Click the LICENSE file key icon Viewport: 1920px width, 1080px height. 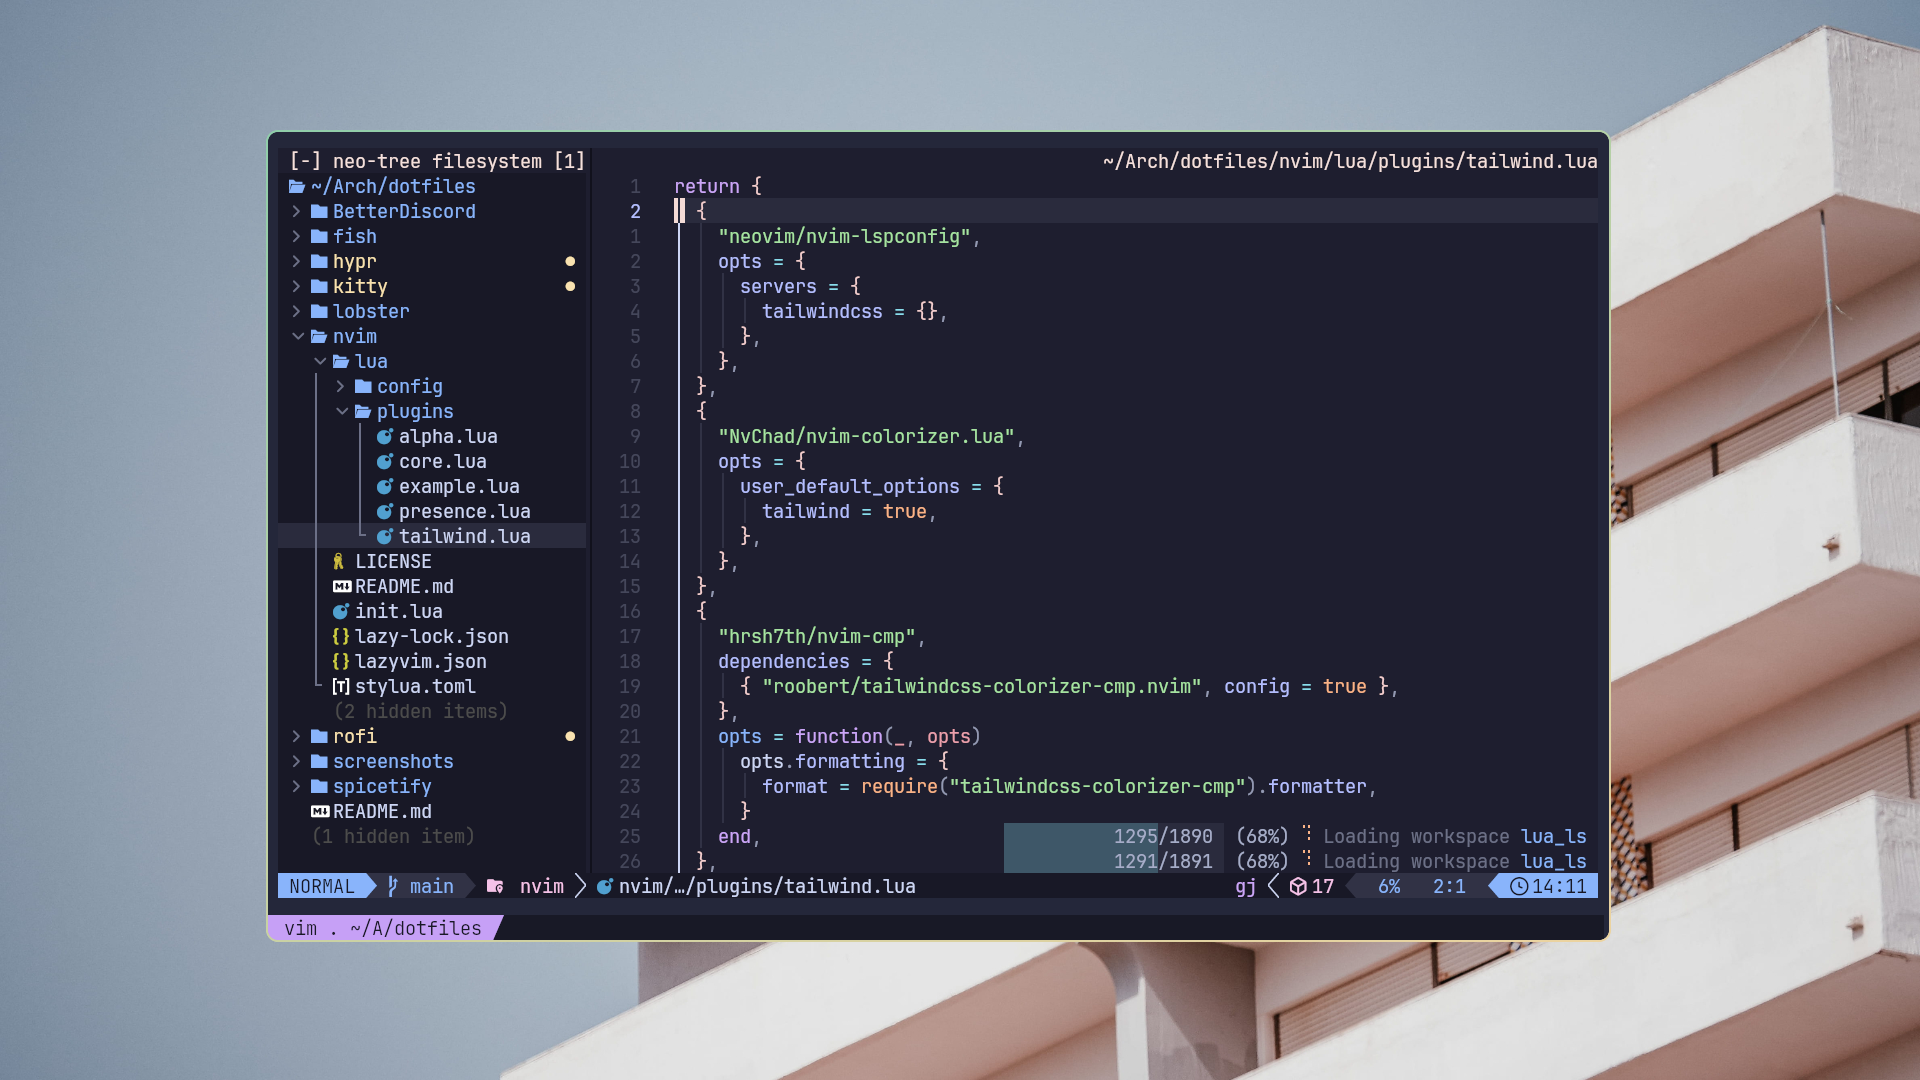tap(339, 562)
